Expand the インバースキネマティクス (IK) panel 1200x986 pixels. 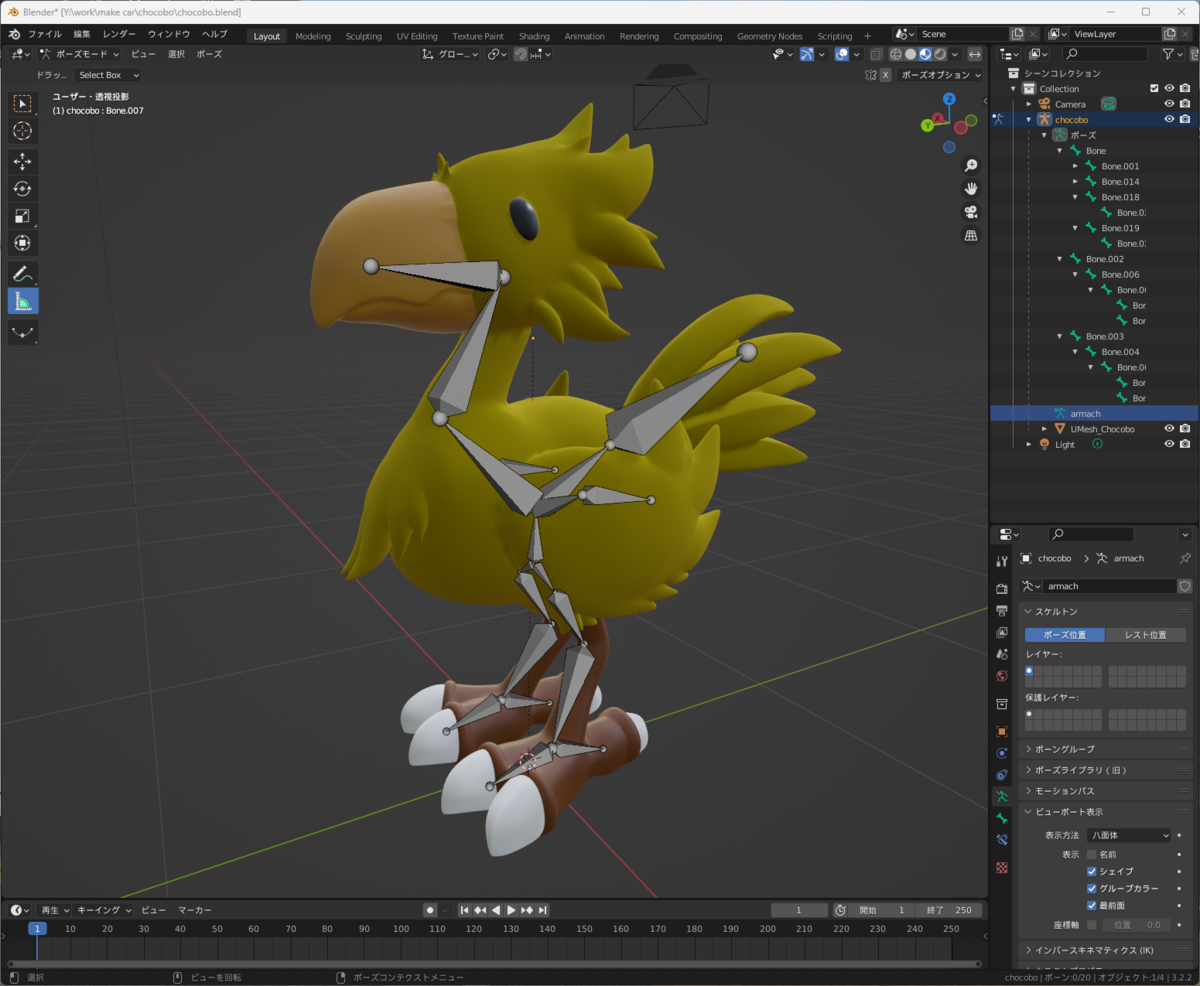point(1106,950)
